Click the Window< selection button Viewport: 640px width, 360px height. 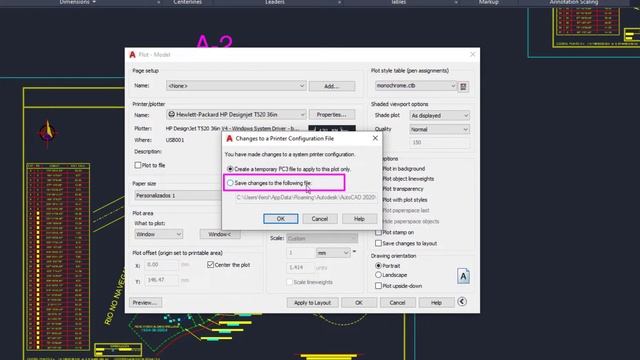click(x=220, y=234)
